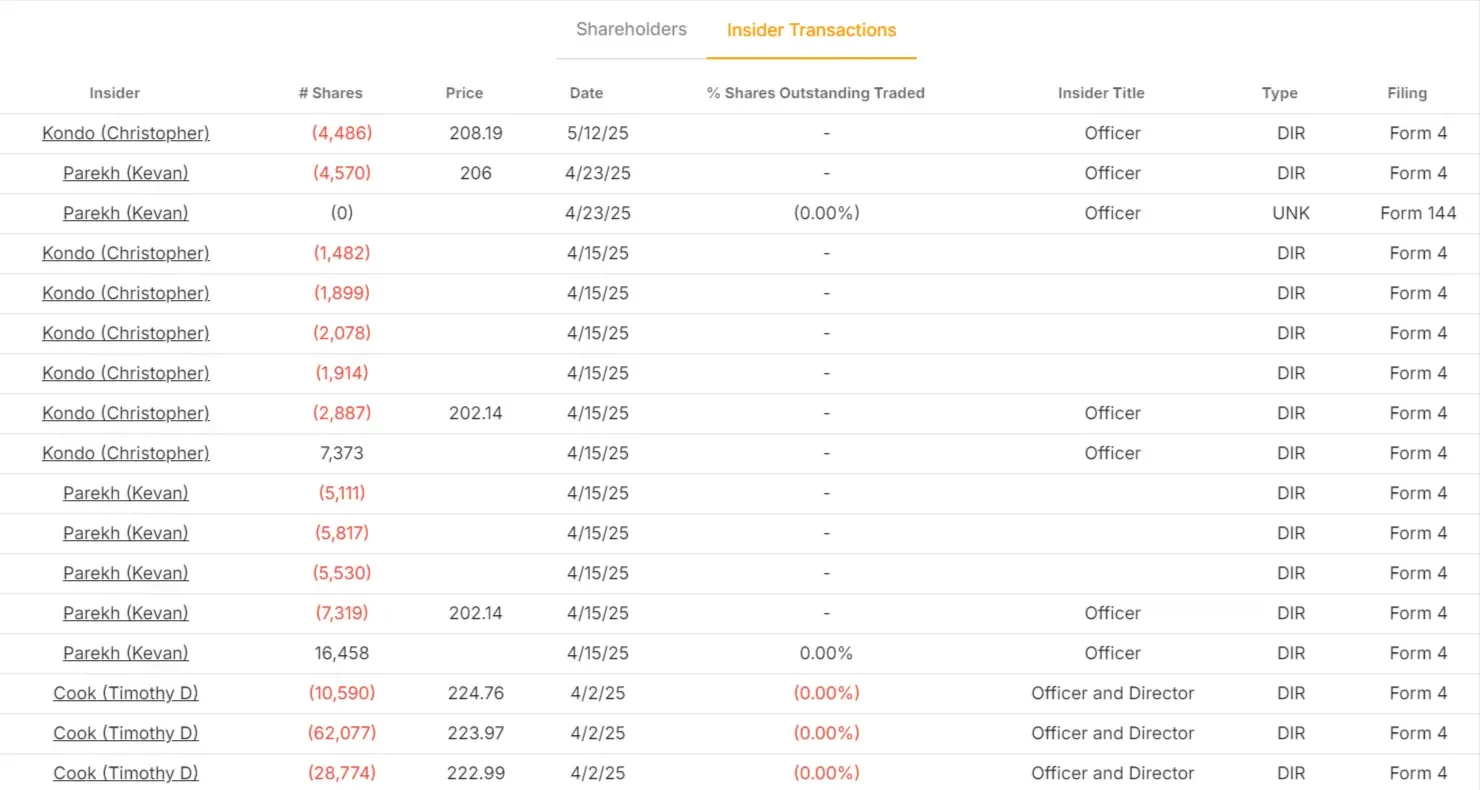This screenshot has width=1480, height=790.
Task: Open Cook (Timothy D) link priced at 222.99
Action: 125,773
